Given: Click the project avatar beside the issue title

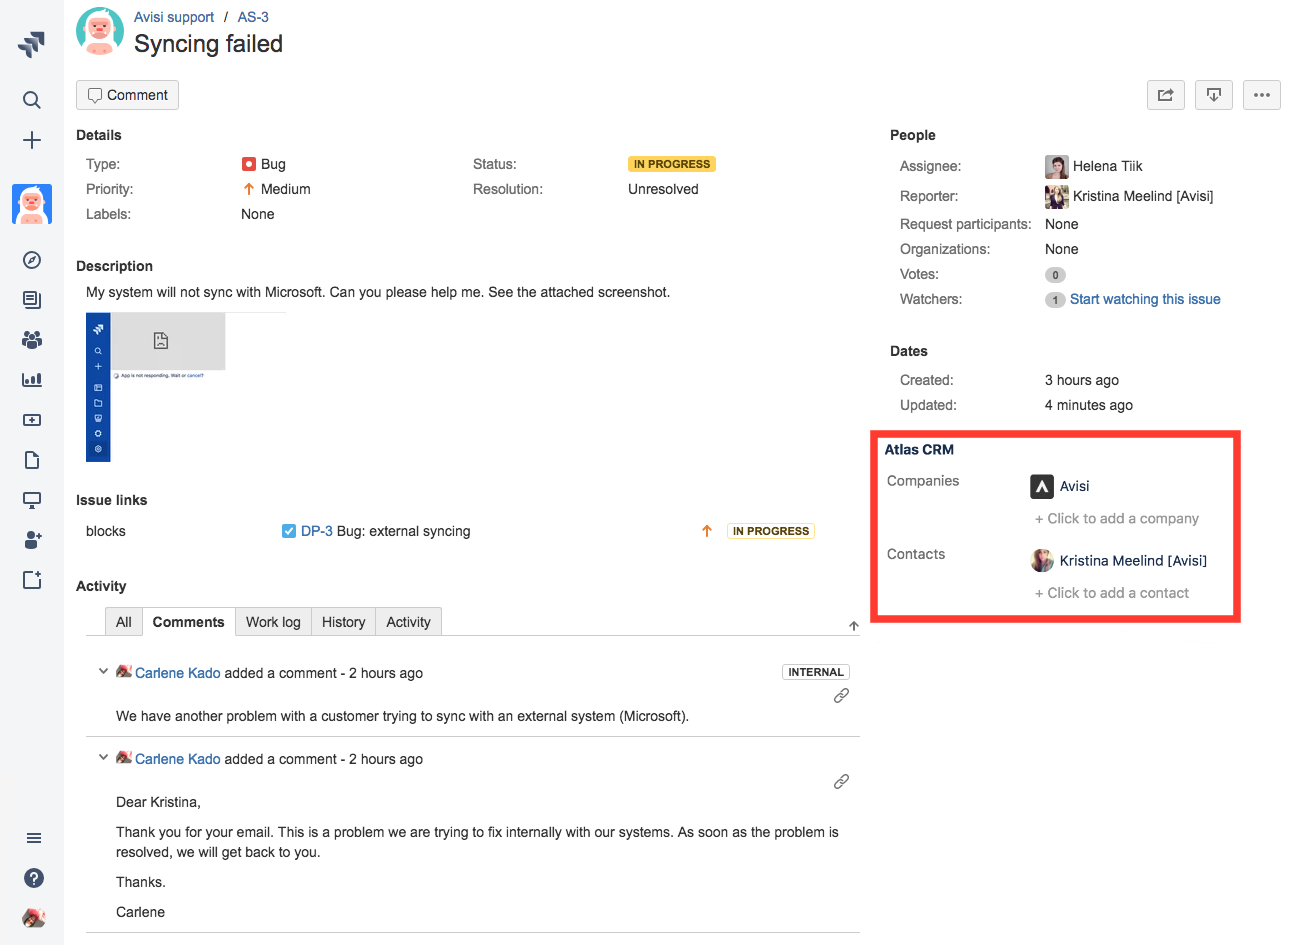Looking at the screenshot, I should click(100, 31).
